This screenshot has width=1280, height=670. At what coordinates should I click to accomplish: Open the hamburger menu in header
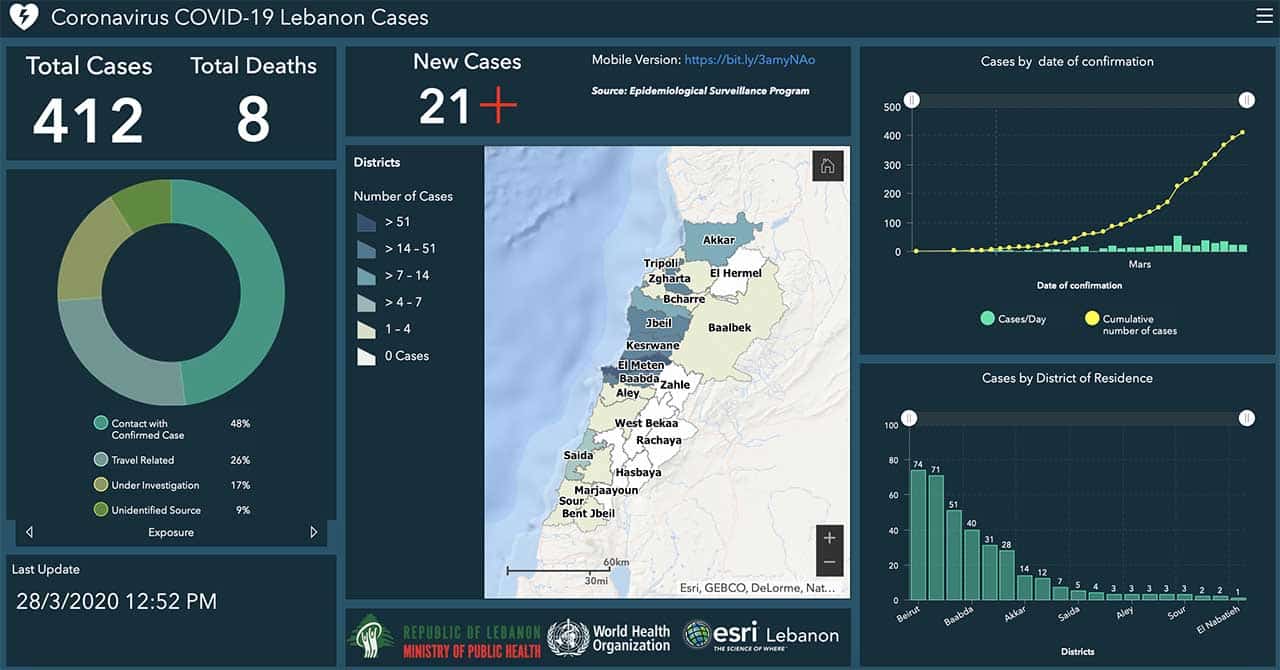[x=1264, y=16]
